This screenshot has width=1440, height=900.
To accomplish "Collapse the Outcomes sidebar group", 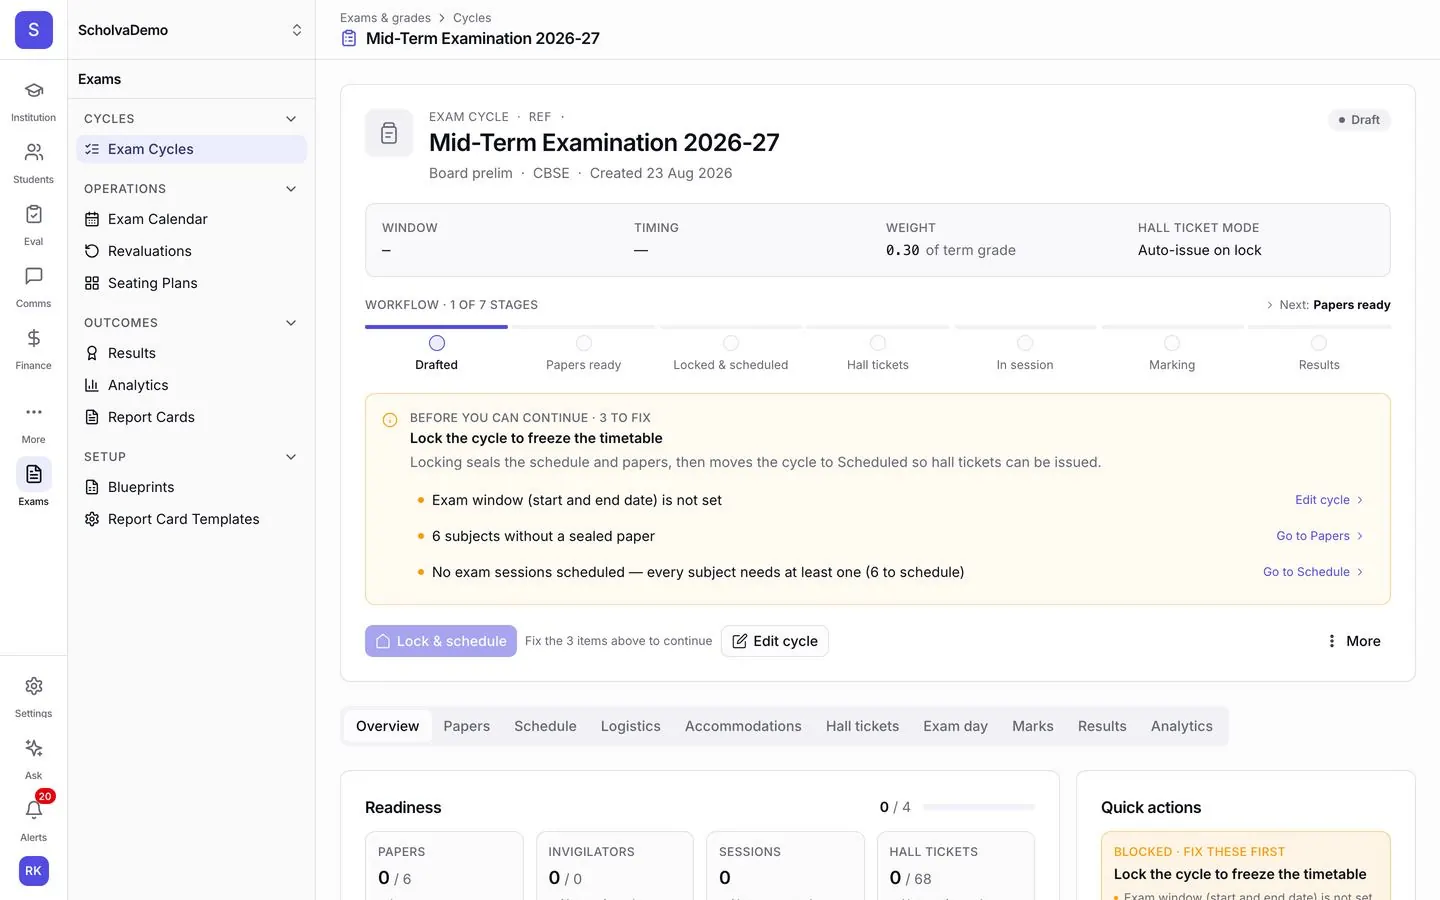I will (291, 323).
